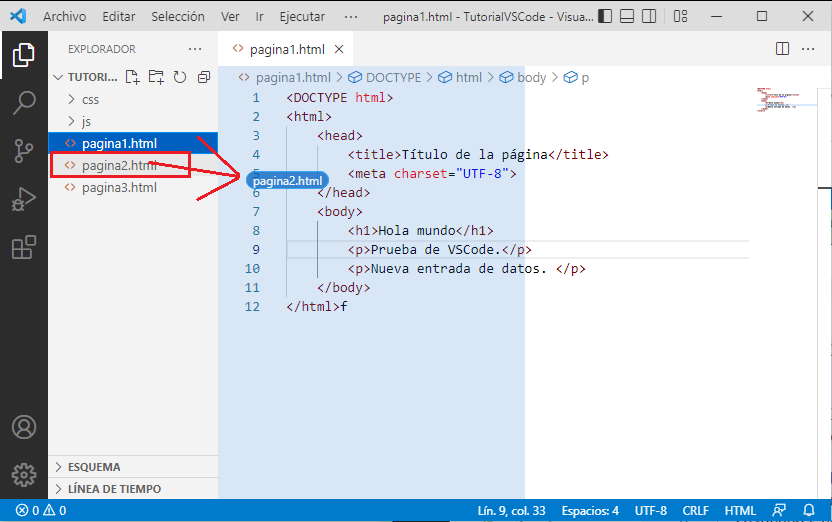
Task: Change encoding via UTF-8 status entry
Action: [x=651, y=510]
